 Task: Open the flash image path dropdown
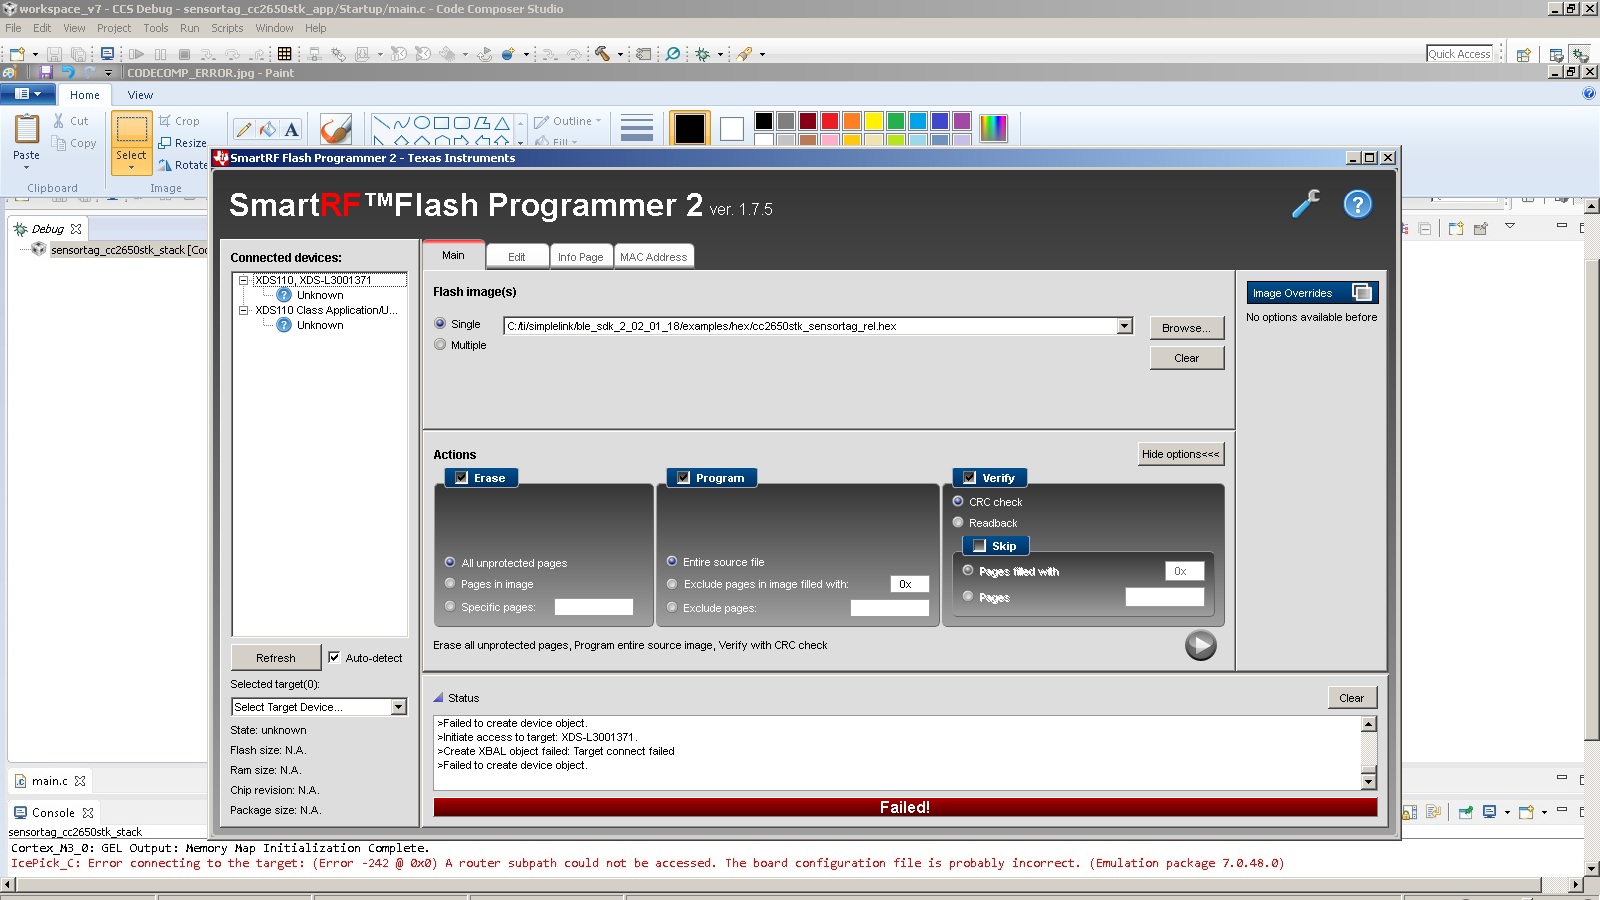coord(1124,326)
